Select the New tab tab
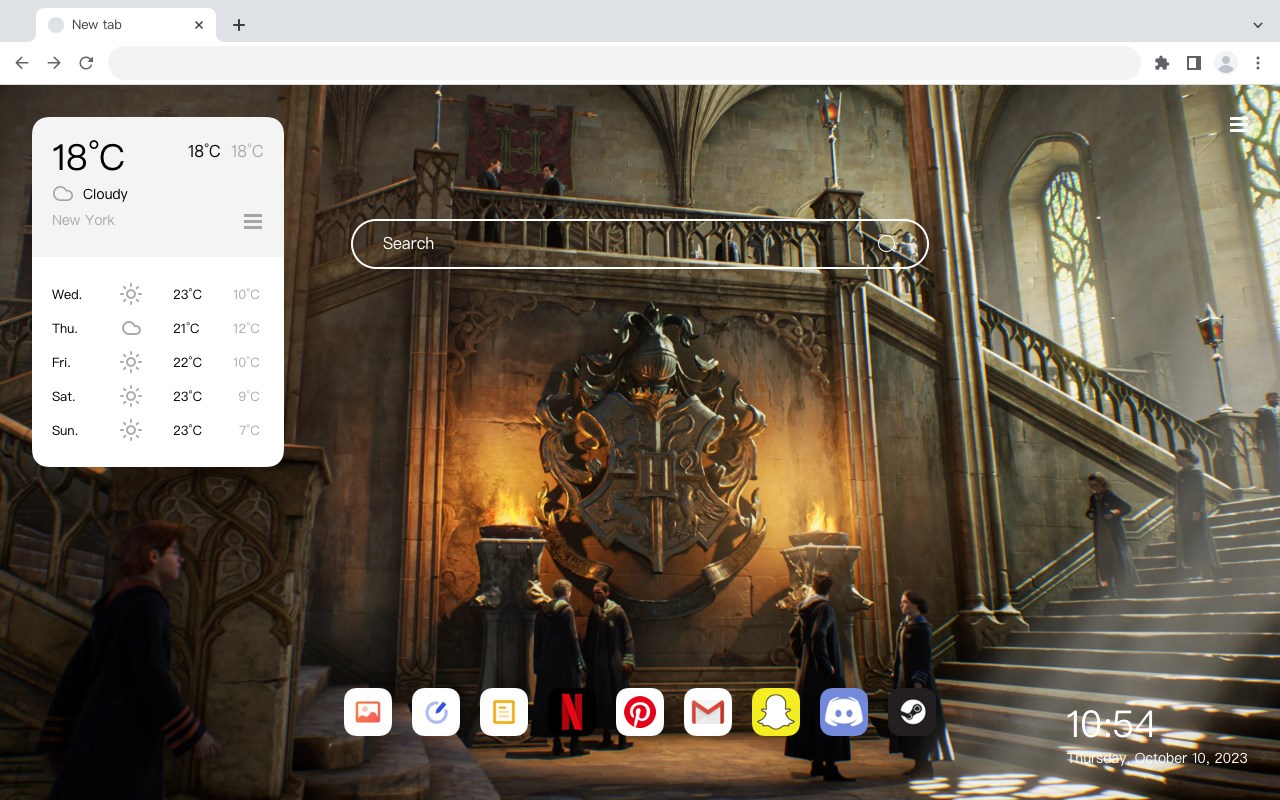Image resolution: width=1280 pixels, height=800 pixels. pos(126,25)
